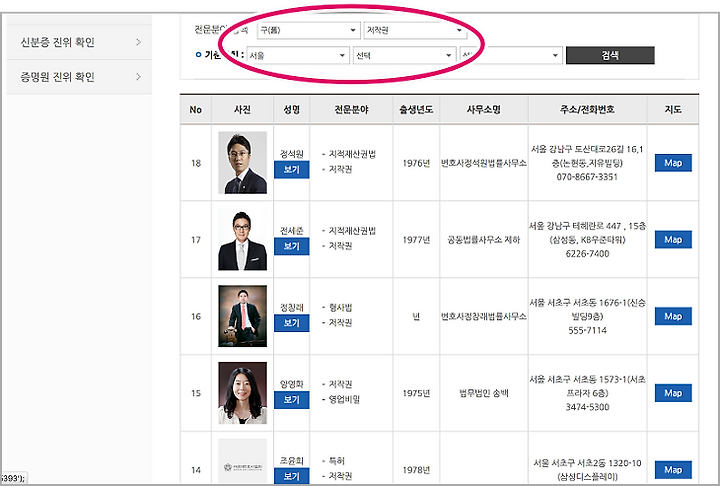Click the No column header
This screenshot has height=486, width=720.
coord(196,110)
